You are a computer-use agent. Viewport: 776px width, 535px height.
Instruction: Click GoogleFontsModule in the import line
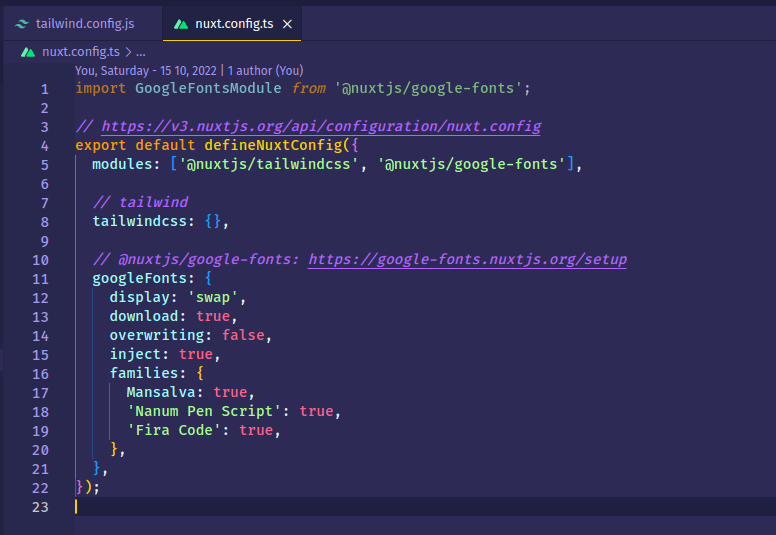click(x=208, y=88)
